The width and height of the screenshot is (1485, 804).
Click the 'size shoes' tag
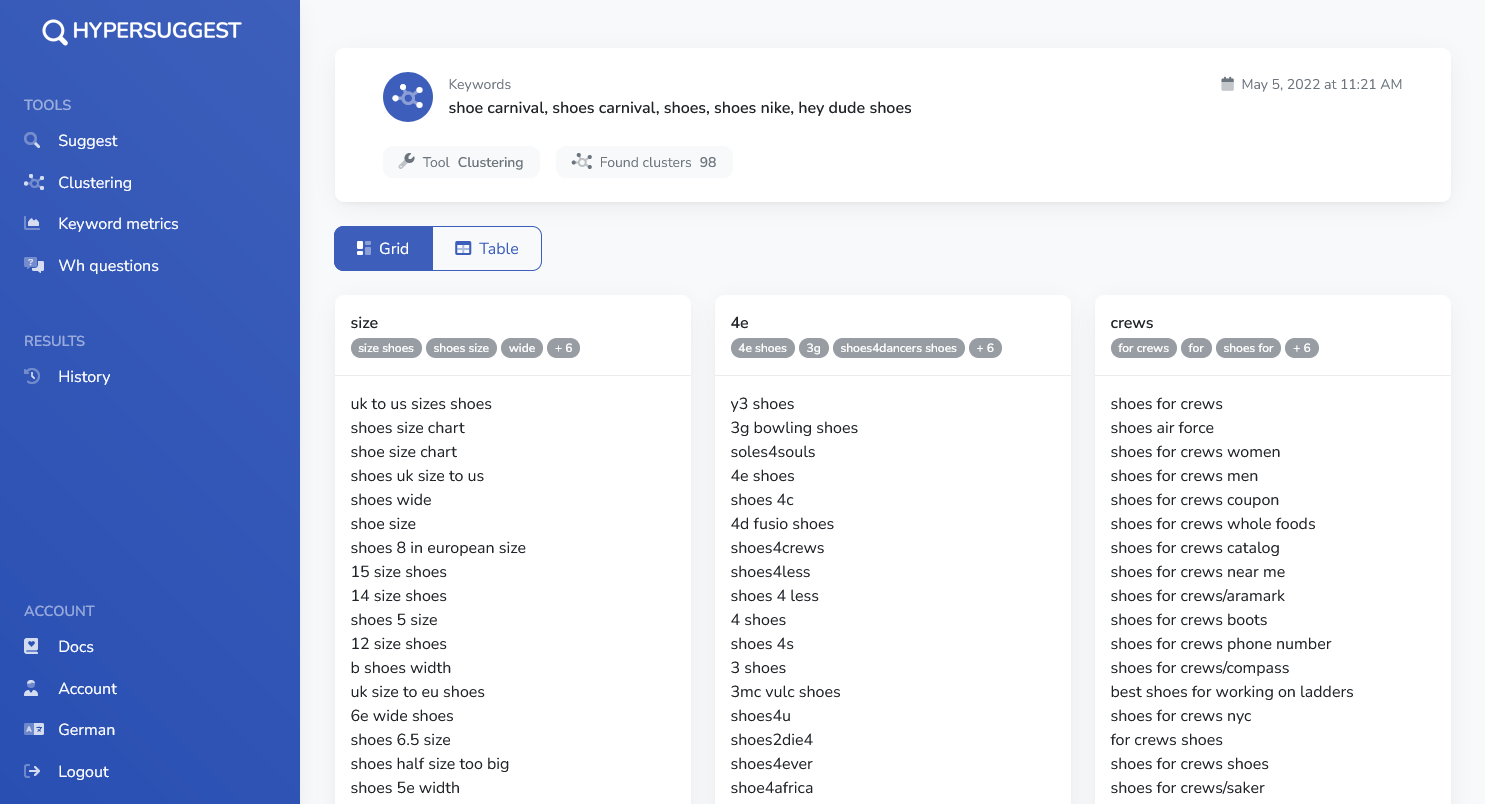point(386,348)
